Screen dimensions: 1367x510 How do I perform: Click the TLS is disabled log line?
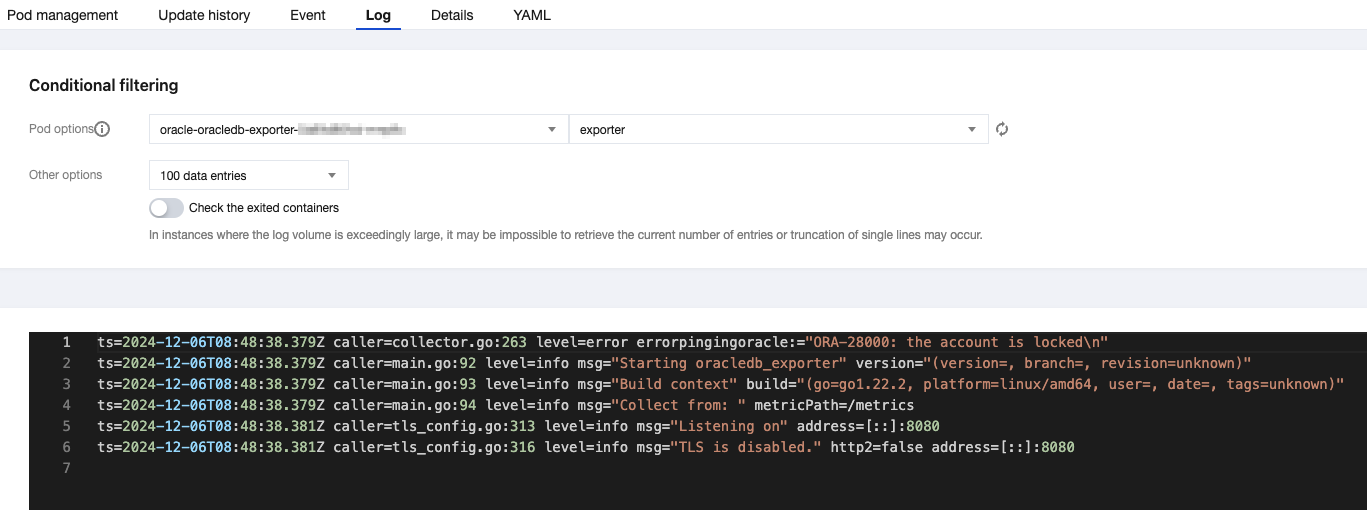point(585,447)
